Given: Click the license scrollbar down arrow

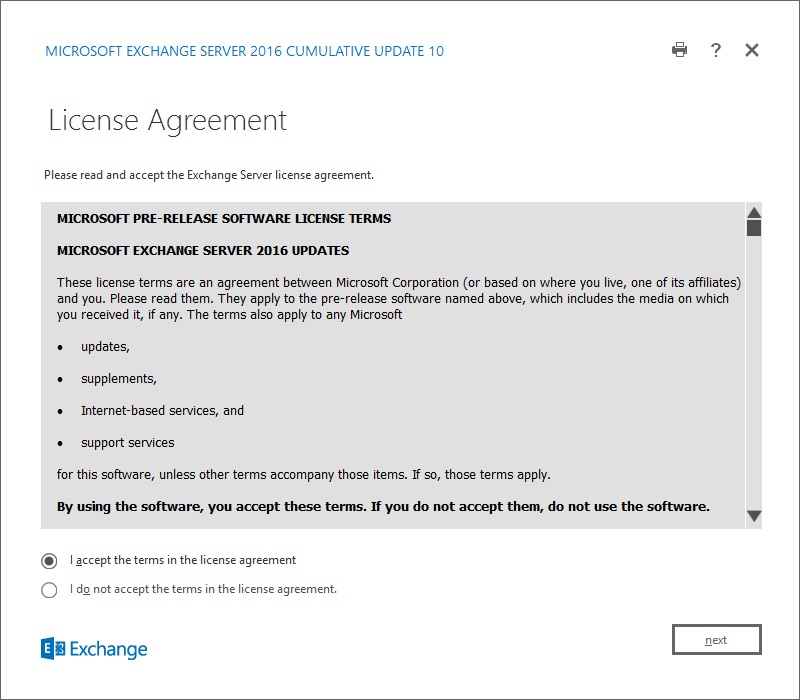Looking at the screenshot, I should click(x=754, y=516).
